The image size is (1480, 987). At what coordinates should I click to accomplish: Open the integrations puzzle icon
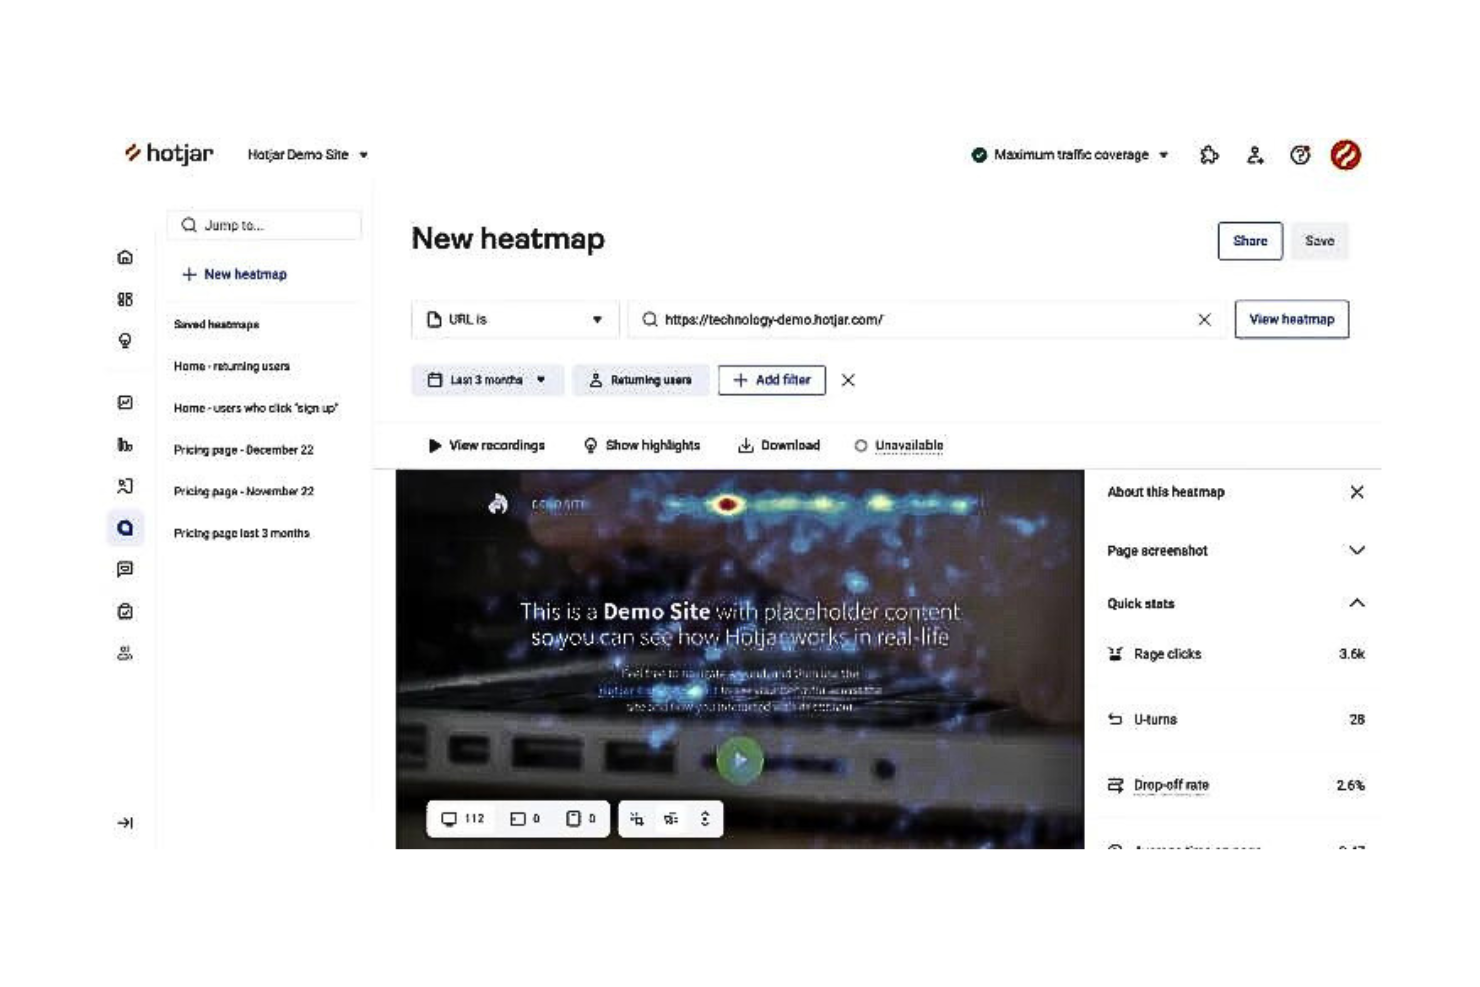[x=1209, y=155]
